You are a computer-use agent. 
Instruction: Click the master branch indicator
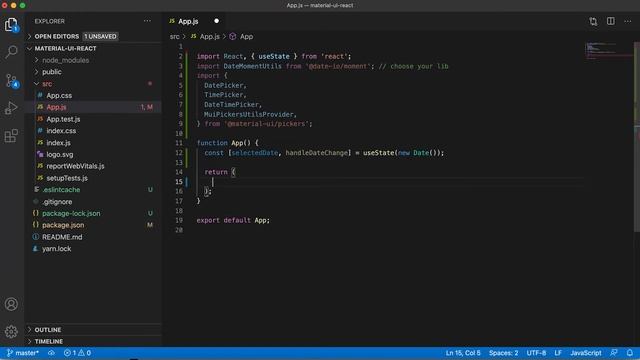tap(23, 353)
